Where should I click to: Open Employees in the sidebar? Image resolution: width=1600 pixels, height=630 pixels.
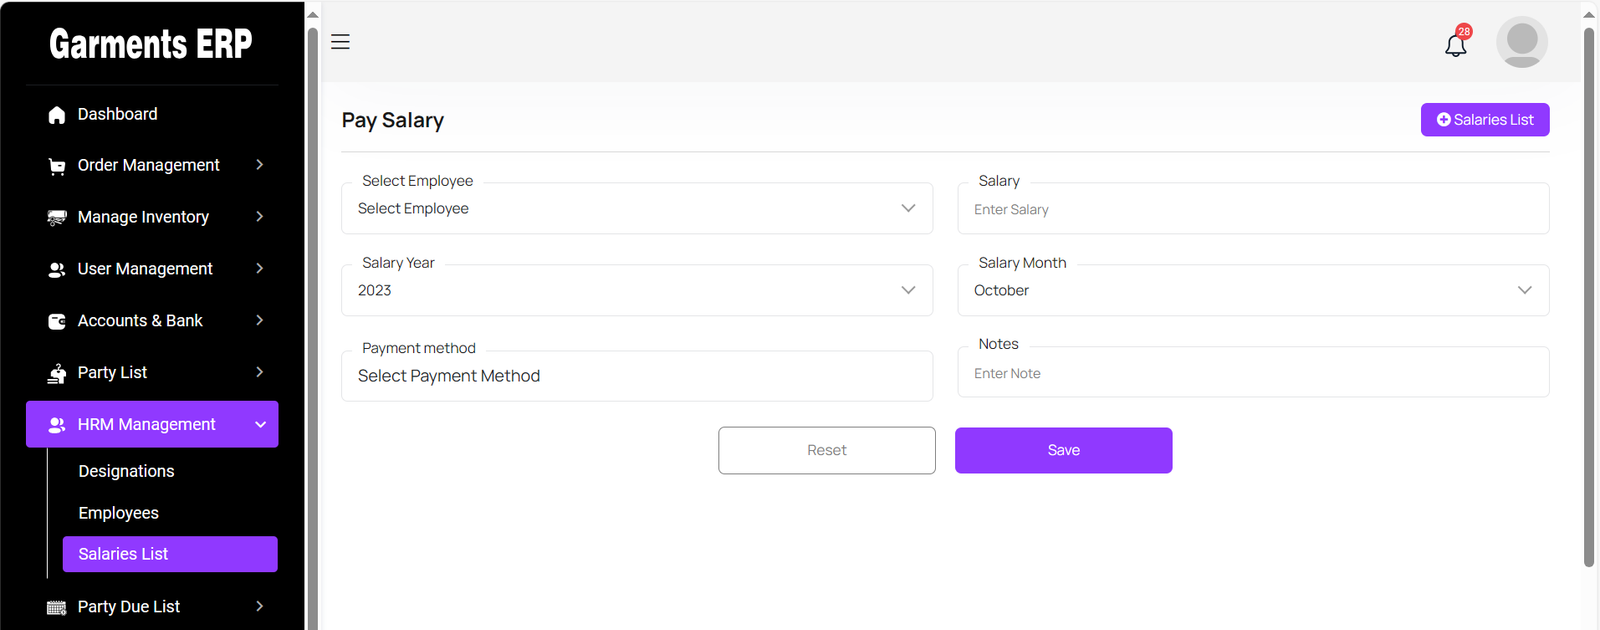point(118,513)
